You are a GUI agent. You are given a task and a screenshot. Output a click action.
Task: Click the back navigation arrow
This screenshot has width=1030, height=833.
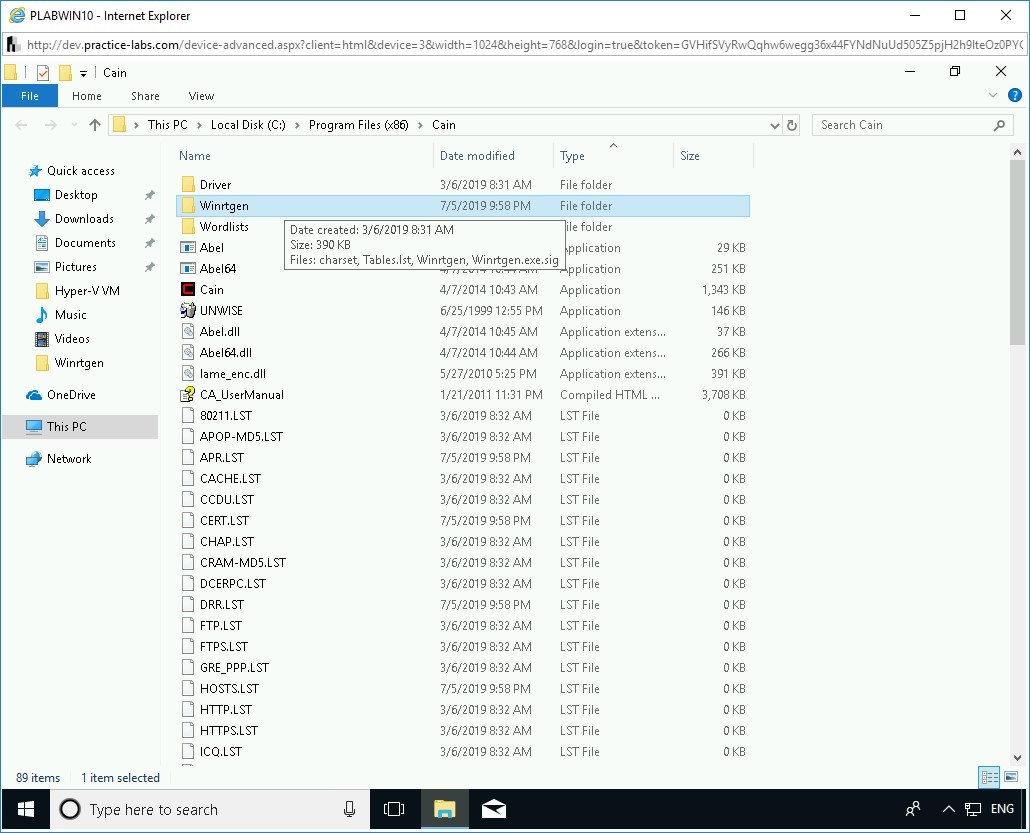22,124
